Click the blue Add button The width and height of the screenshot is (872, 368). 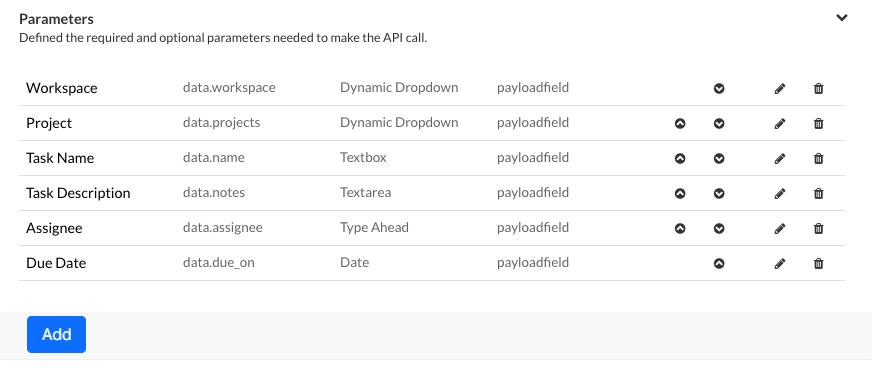click(56, 334)
